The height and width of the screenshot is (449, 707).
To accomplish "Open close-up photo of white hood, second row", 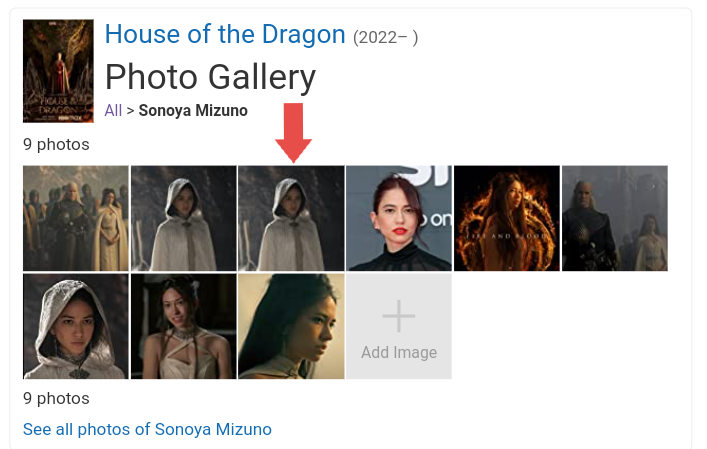I will (76, 326).
